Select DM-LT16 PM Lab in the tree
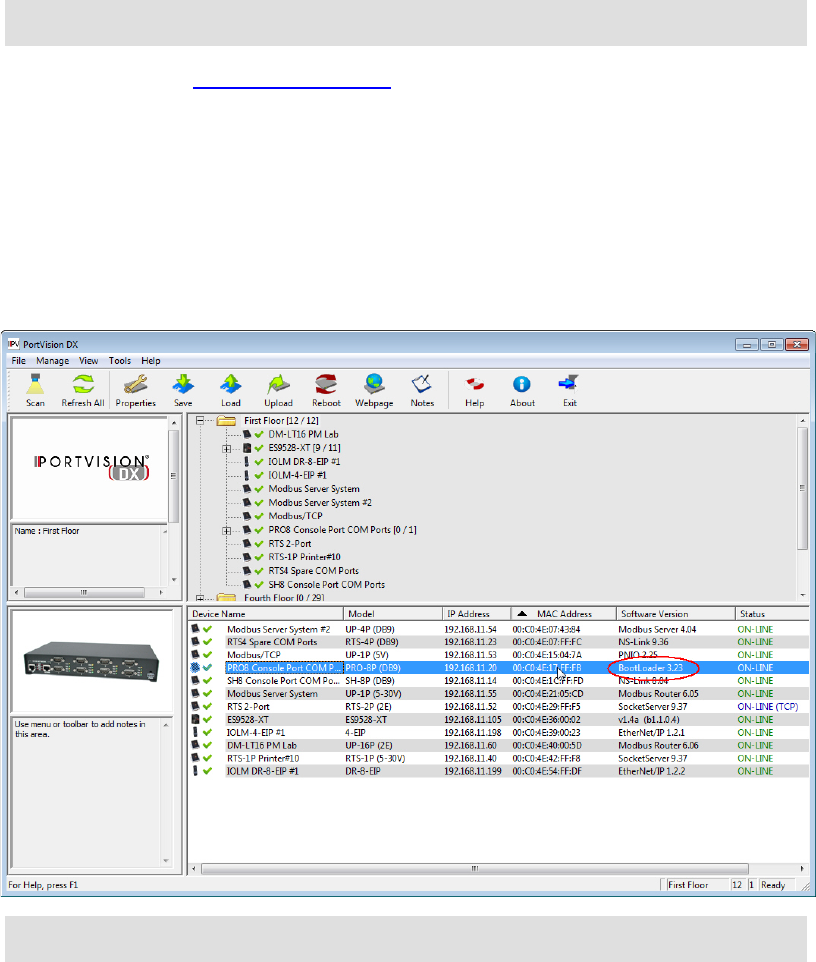Screen dimensions: 816x962 [x=303, y=434]
